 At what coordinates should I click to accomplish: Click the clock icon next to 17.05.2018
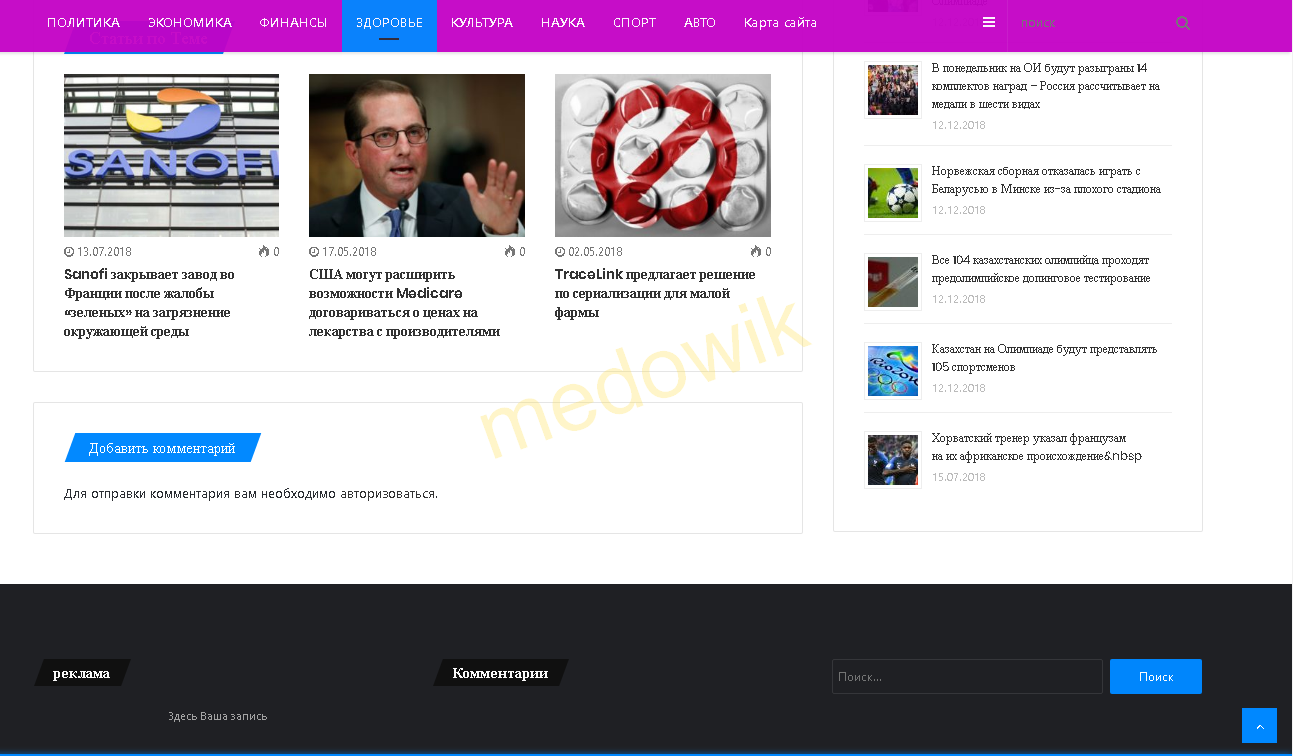click(314, 252)
